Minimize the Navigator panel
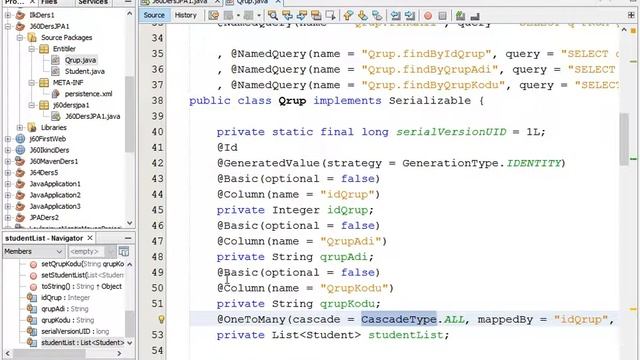The image size is (640, 360). (x=128, y=238)
